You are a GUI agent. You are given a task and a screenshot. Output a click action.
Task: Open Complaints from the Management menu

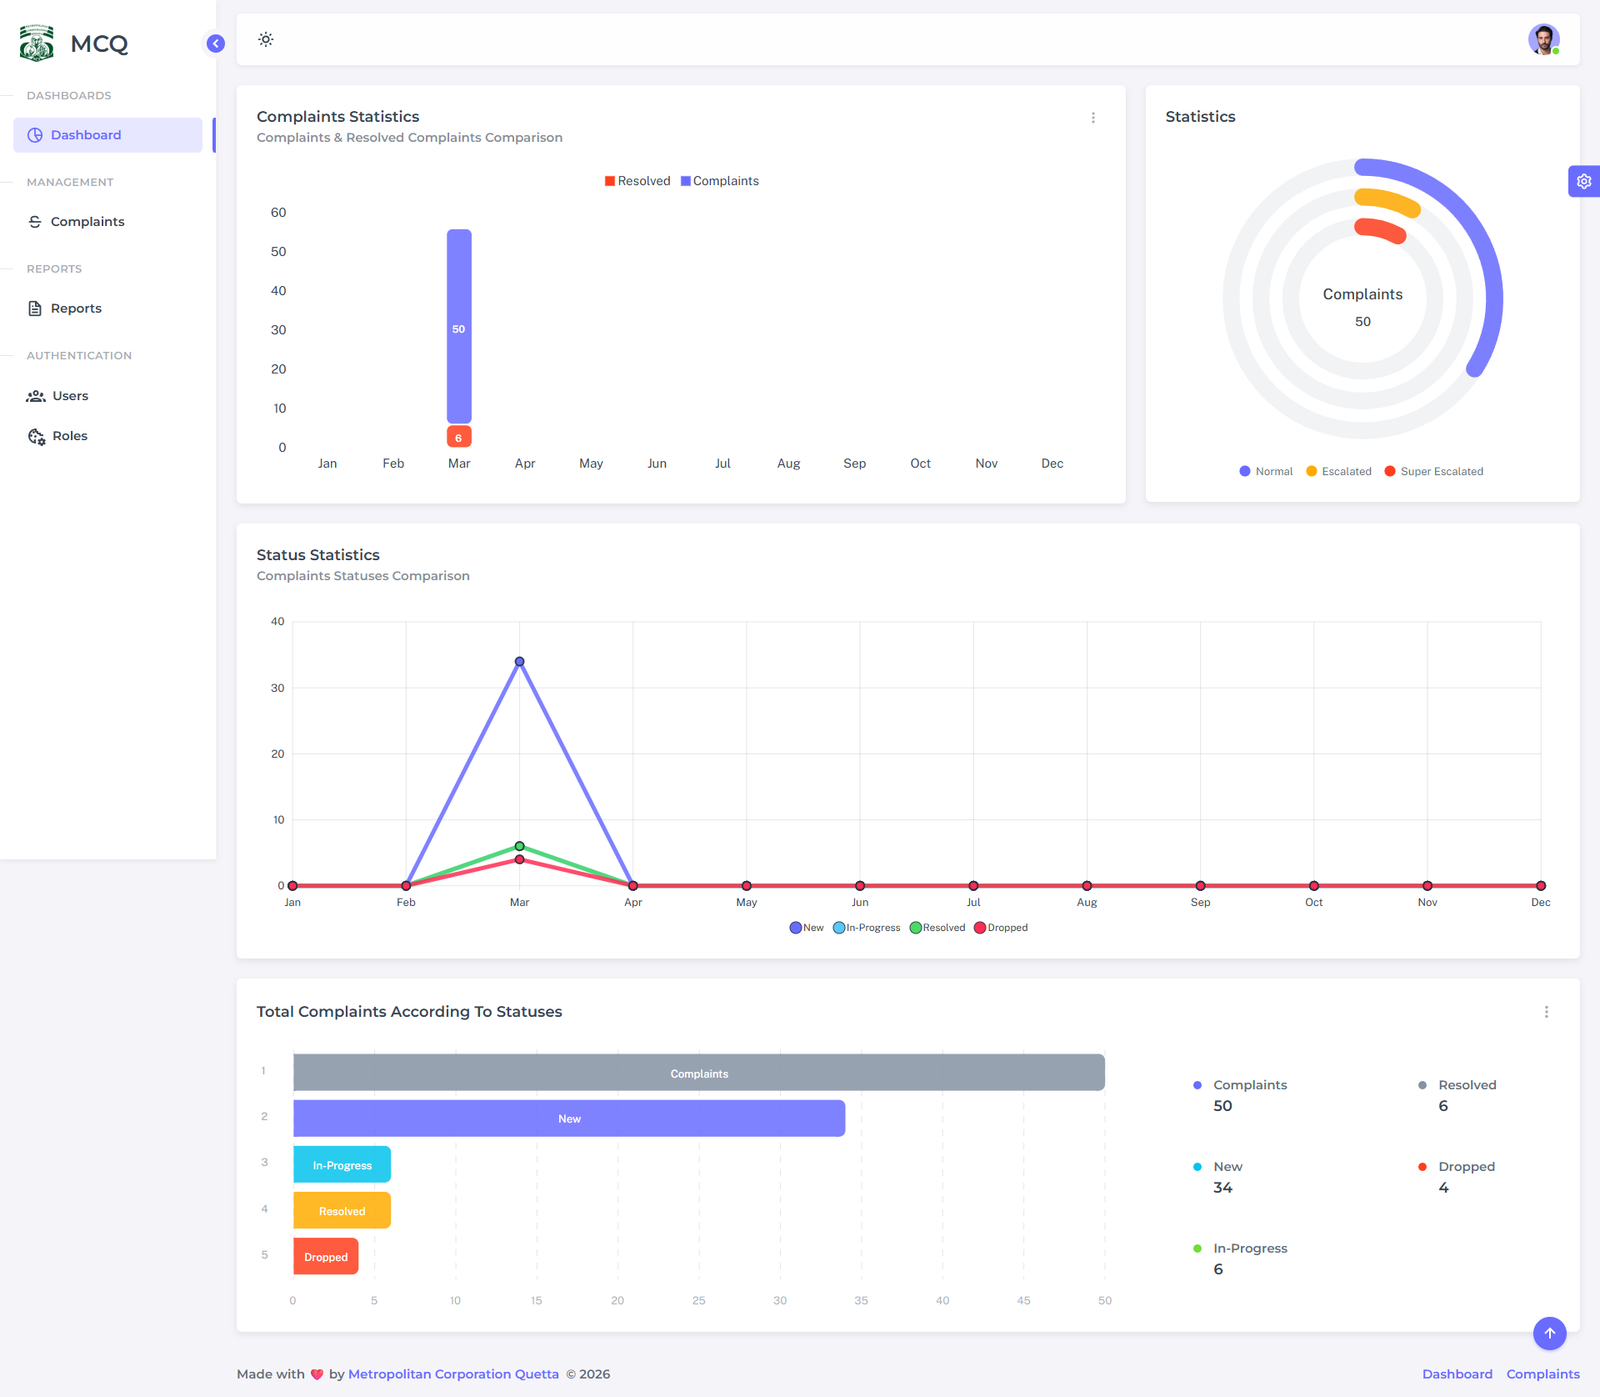tap(87, 222)
